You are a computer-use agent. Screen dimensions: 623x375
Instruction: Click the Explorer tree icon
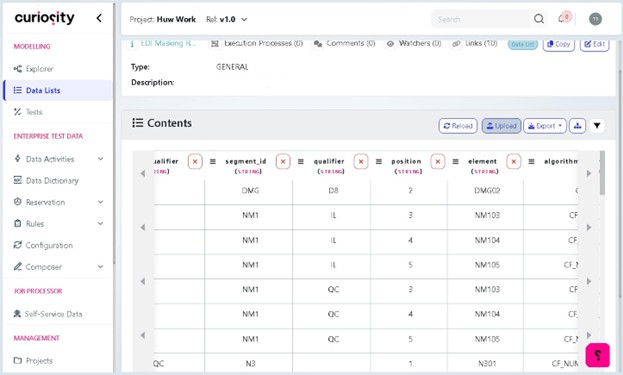point(17,69)
